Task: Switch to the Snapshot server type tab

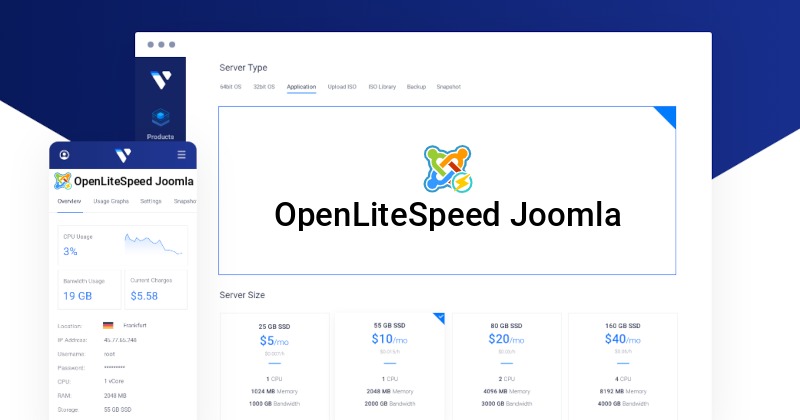Action: [x=448, y=87]
